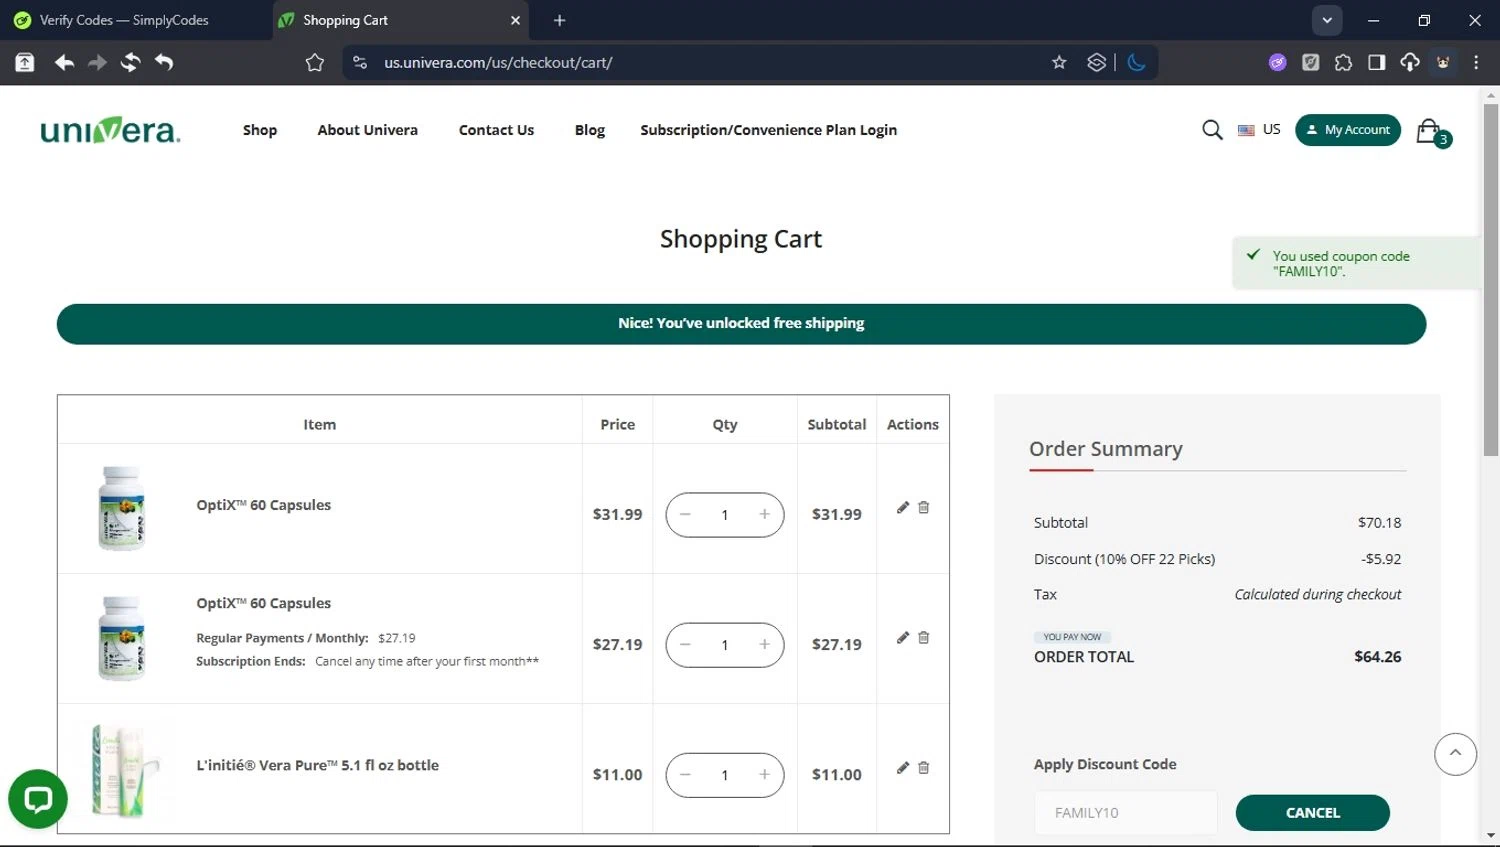Image resolution: width=1500 pixels, height=847 pixels.
Task: Click the Univera logo
Action: tap(110, 130)
